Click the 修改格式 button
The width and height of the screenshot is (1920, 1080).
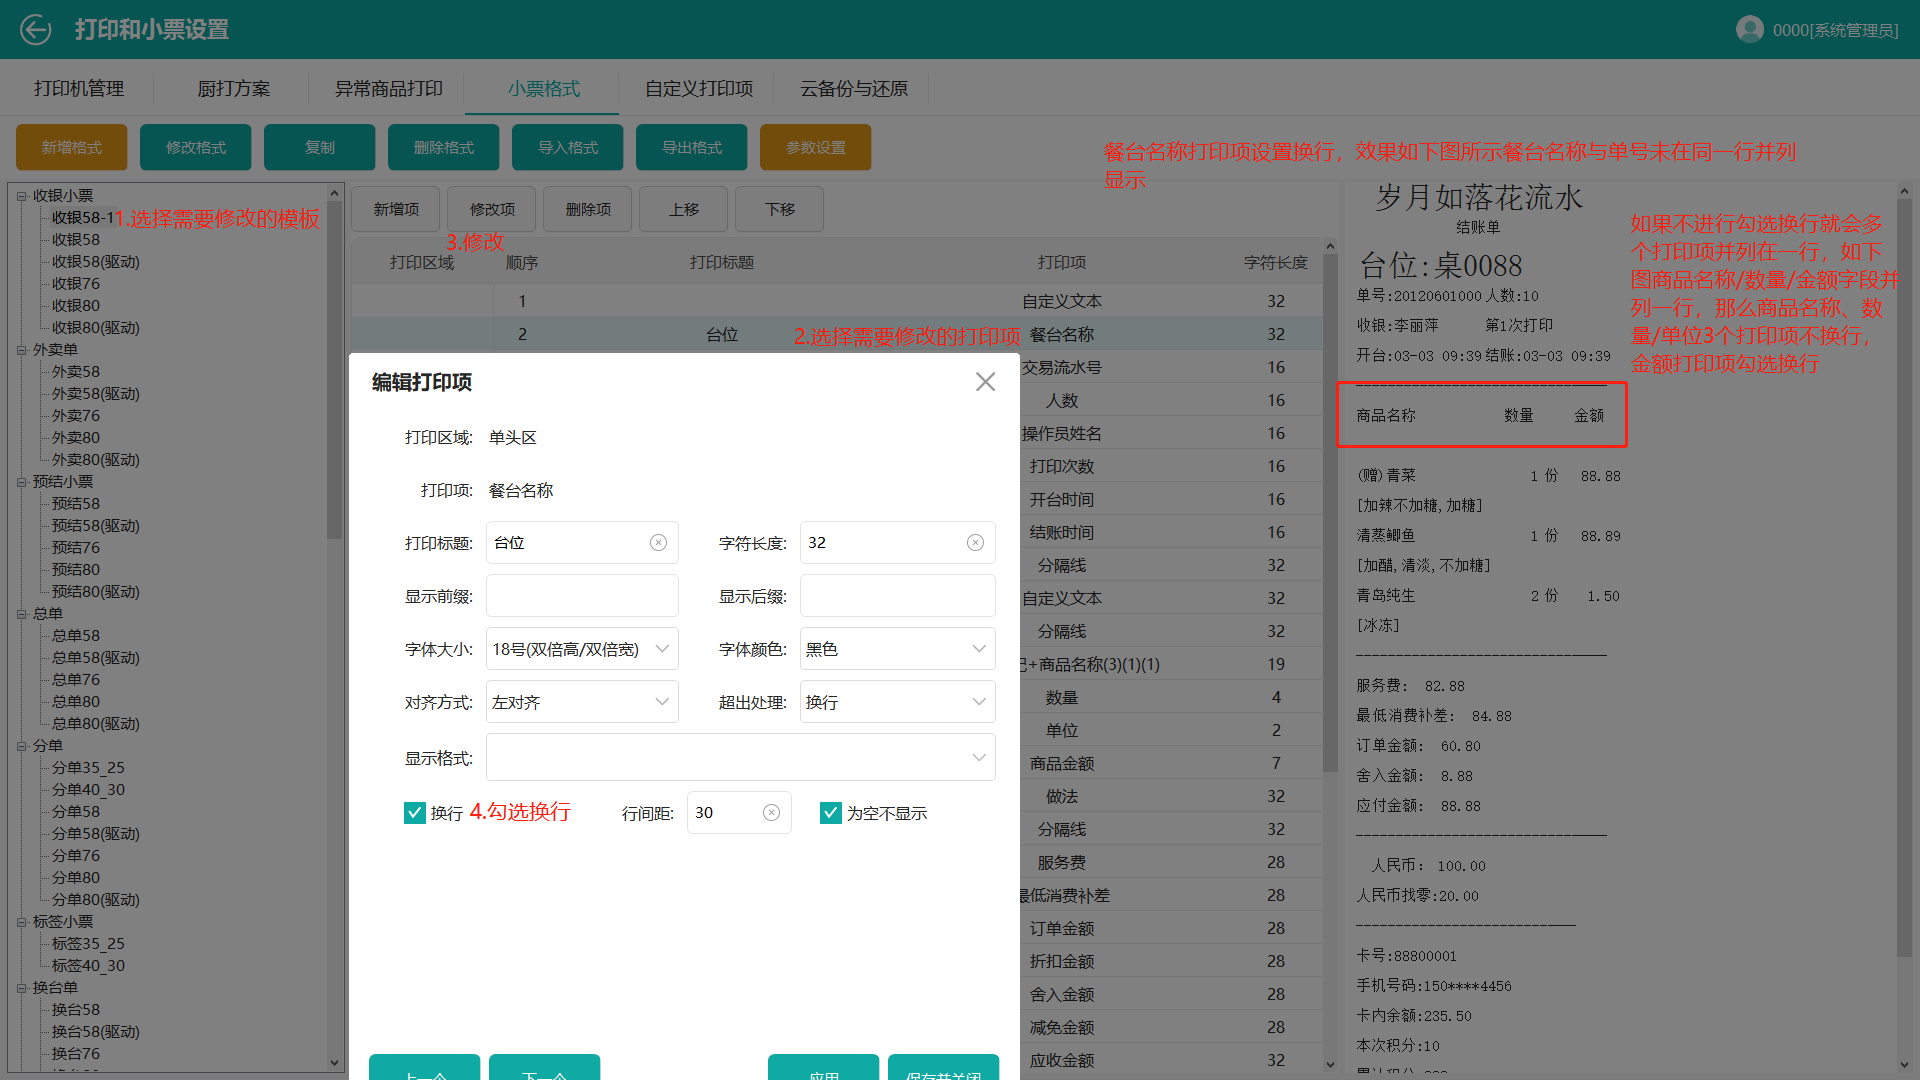(x=196, y=147)
